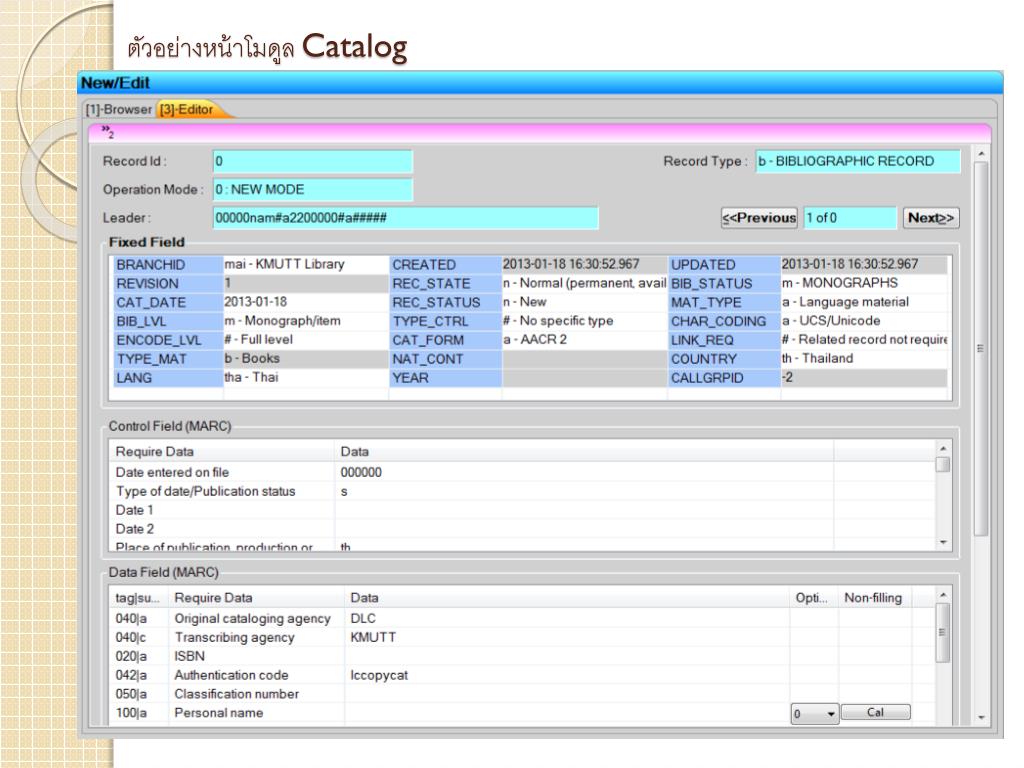This screenshot has width=1024, height=768.
Task: Click the empty YEAR value cell
Action: click(x=584, y=377)
